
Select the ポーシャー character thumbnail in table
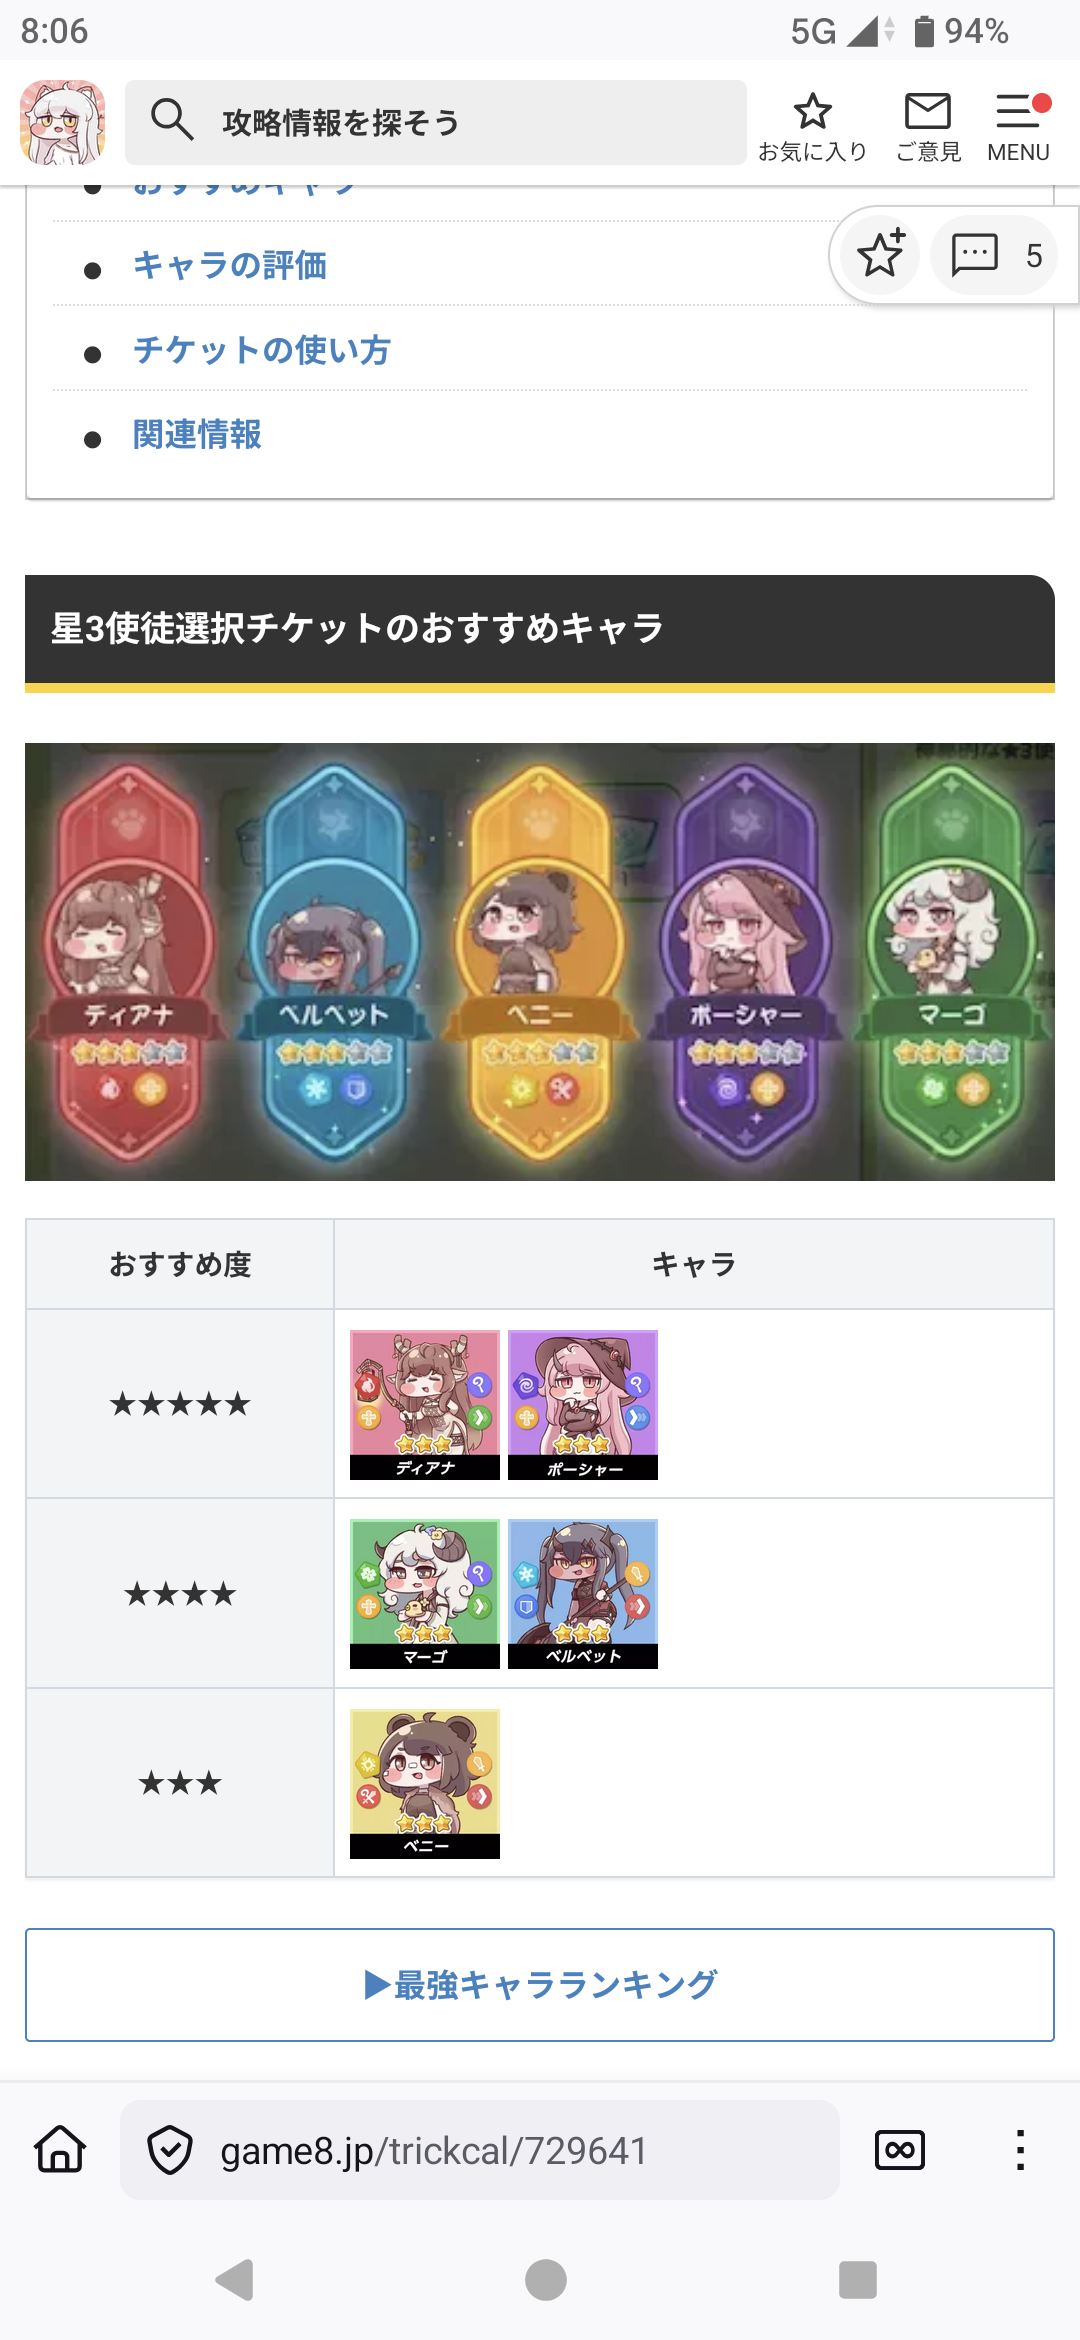pos(583,1404)
